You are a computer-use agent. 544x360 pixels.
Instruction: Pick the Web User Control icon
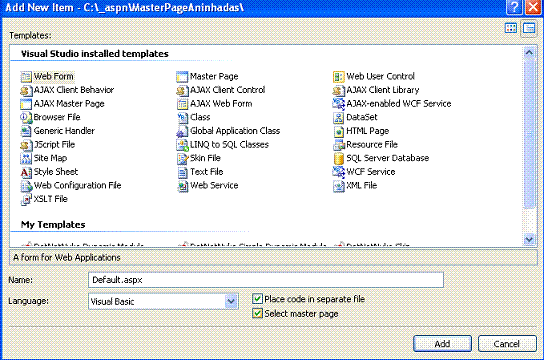tap(338, 76)
